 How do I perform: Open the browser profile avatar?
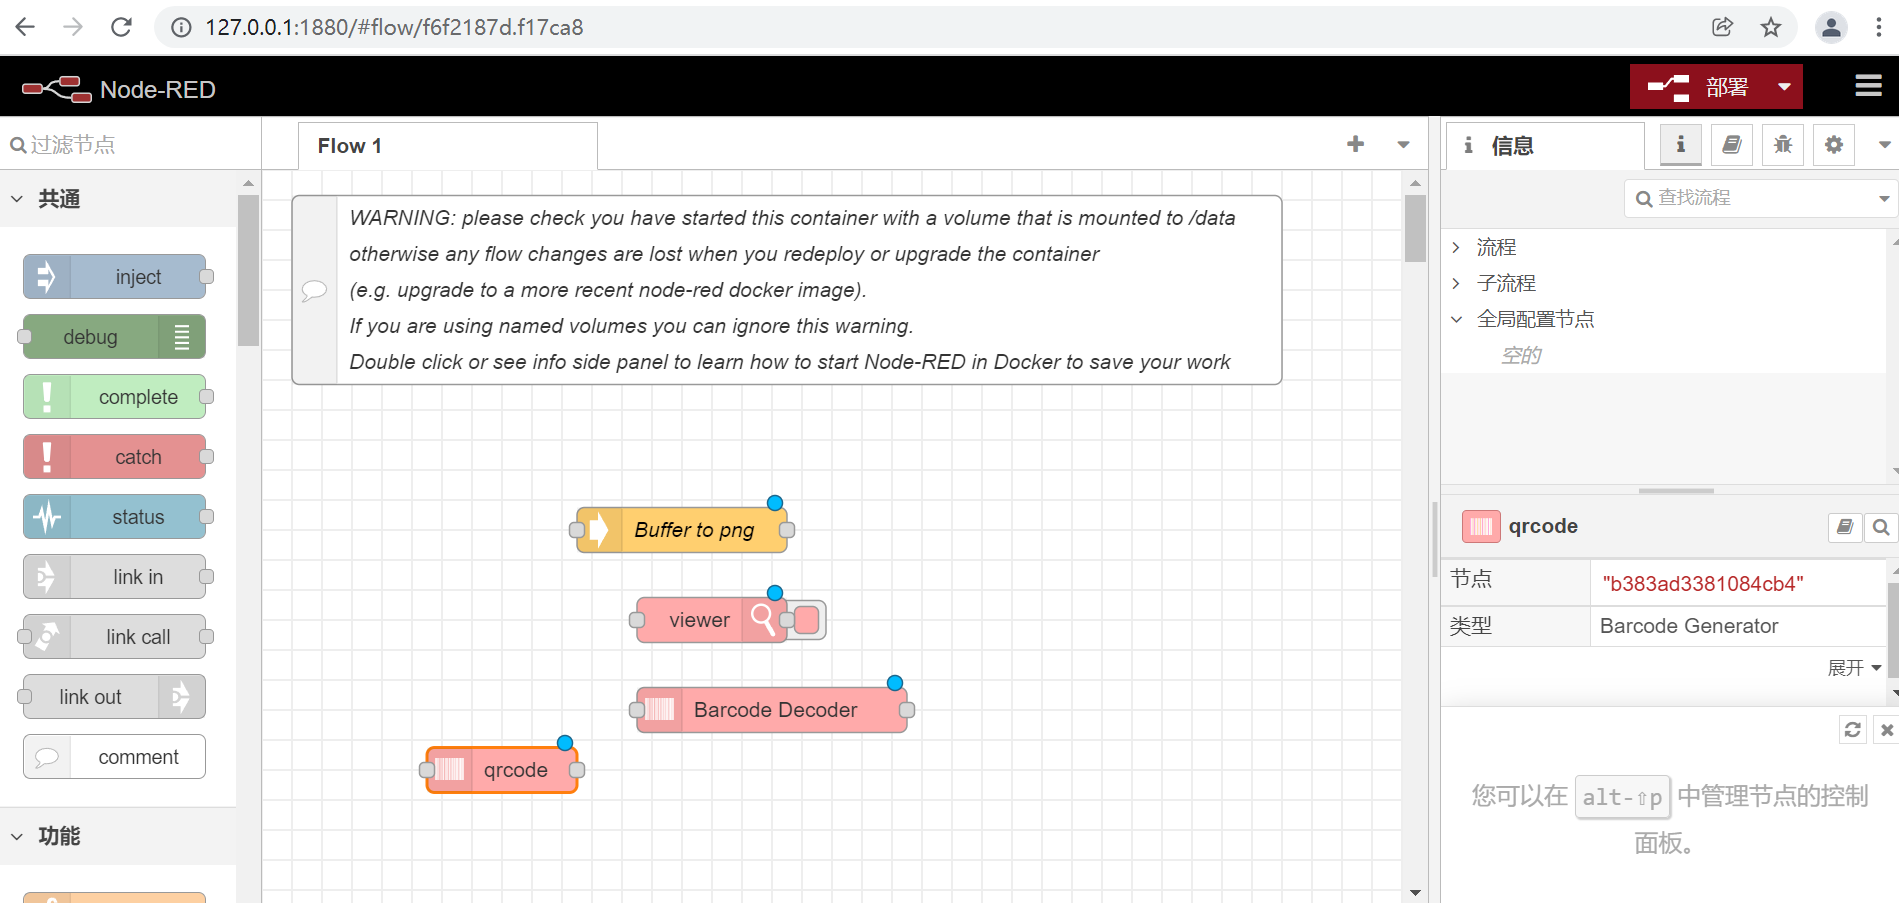coord(1831,27)
